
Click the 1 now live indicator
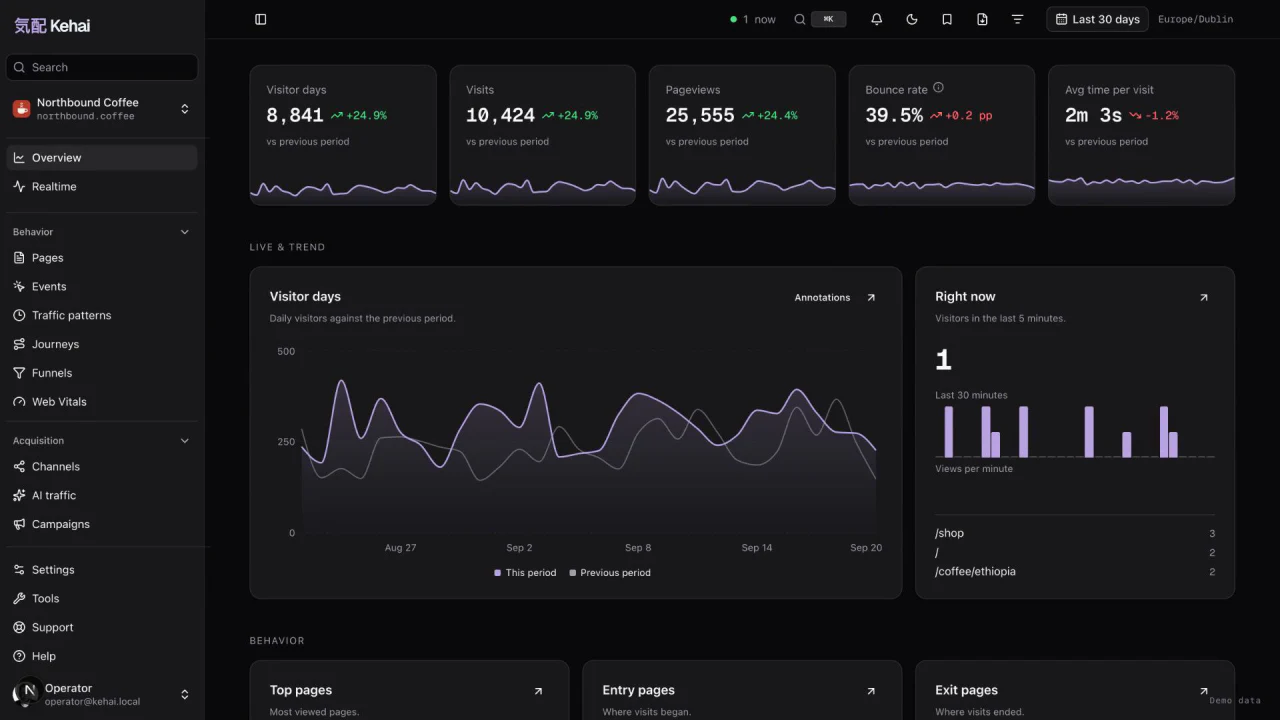click(x=753, y=19)
